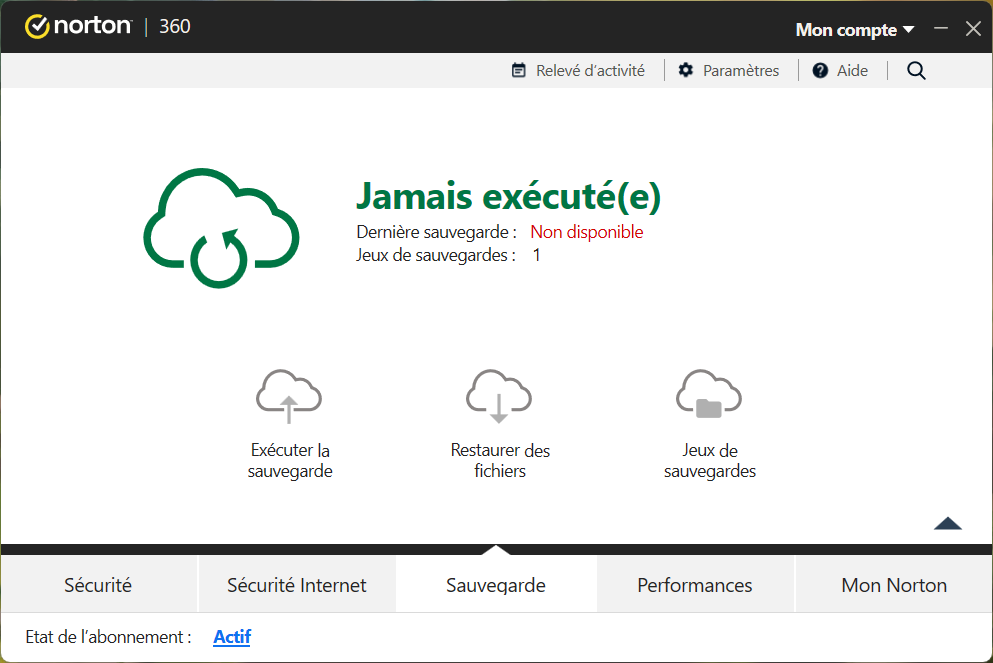Open Relevé d'activité calendar icon

pos(519,70)
